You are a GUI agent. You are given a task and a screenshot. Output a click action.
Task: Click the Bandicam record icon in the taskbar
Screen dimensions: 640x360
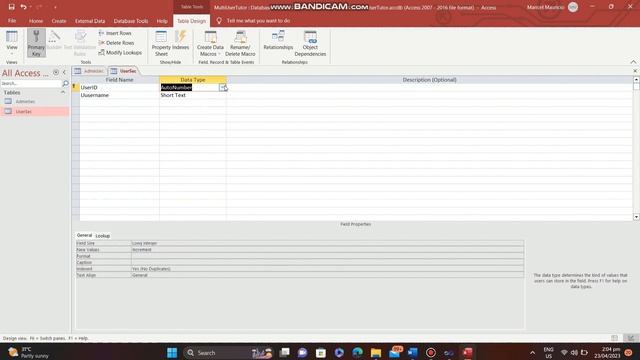[x=431, y=353]
